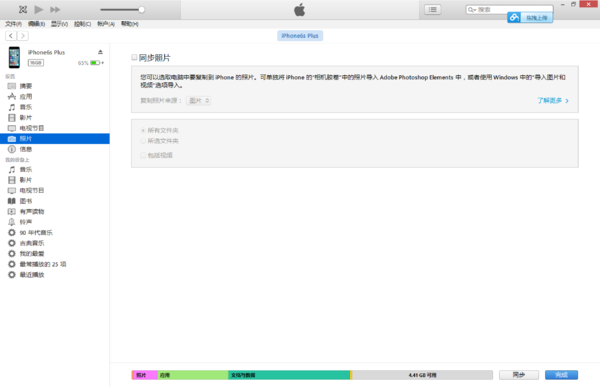This screenshot has width=600, height=387.
Task: Open the 控制 (Controls) menu
Action: coord(82,24)
